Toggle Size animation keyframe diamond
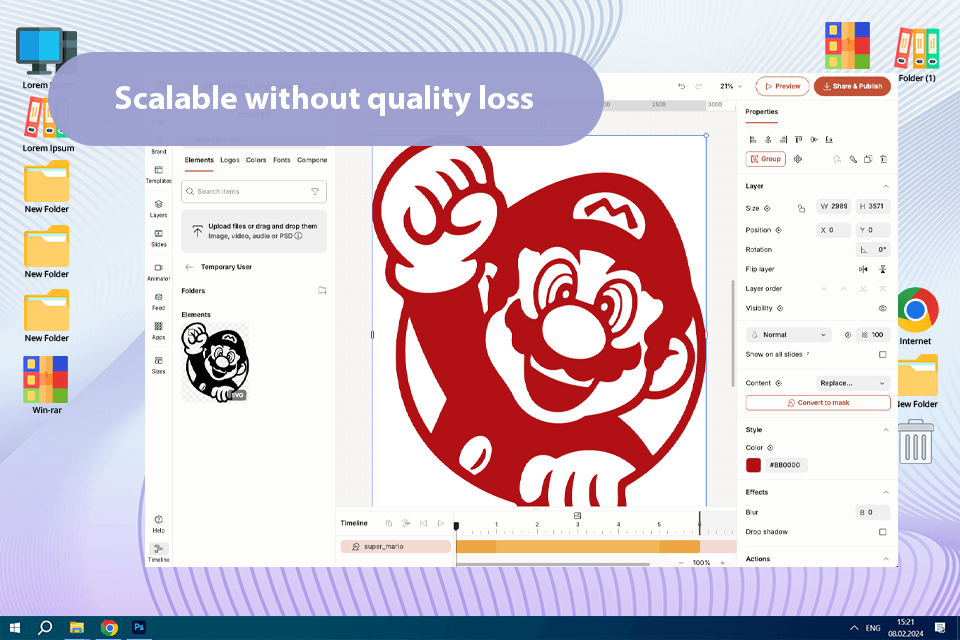The width and height of the screenshot is (960, 640). tap(767, 208)
